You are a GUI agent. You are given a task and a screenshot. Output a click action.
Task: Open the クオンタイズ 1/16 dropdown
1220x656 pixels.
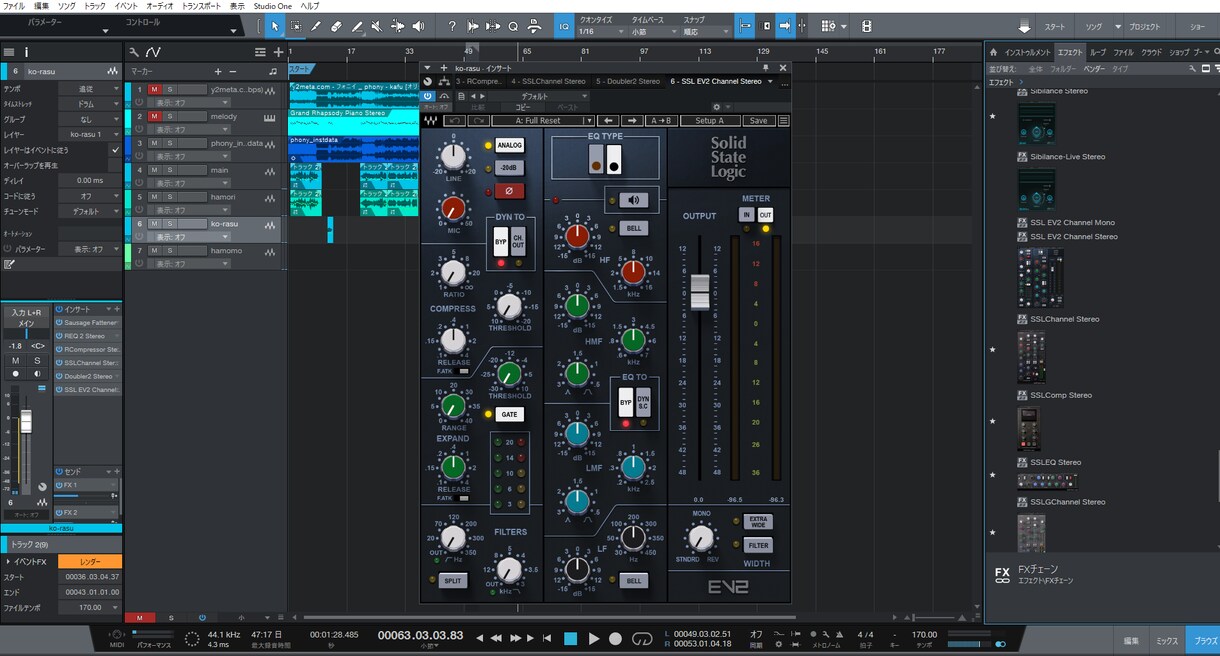602,32
